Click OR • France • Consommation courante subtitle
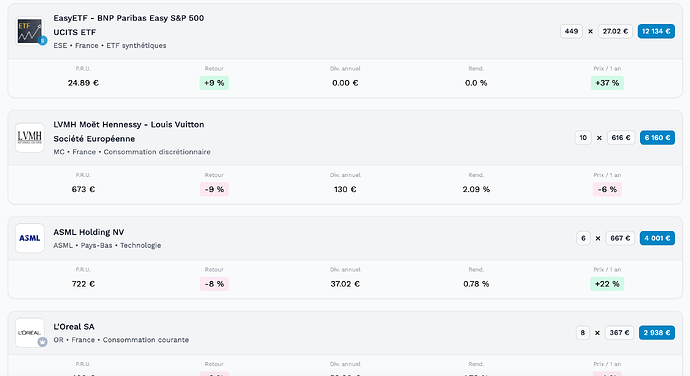690x376 pixels. [121, 340]
